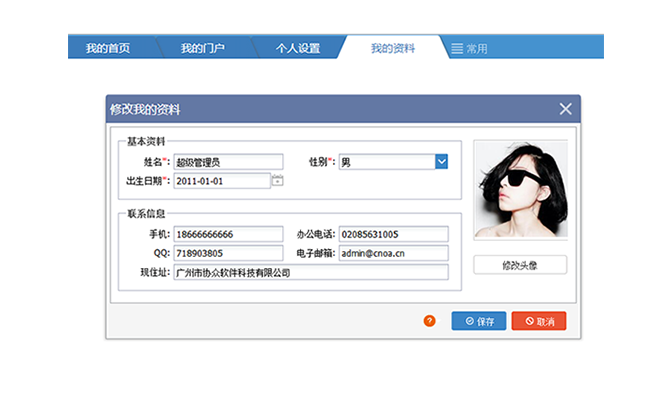Focus the 电子邮箱 email field
This screenshot has width=670, height=412.
coord(393,253)
